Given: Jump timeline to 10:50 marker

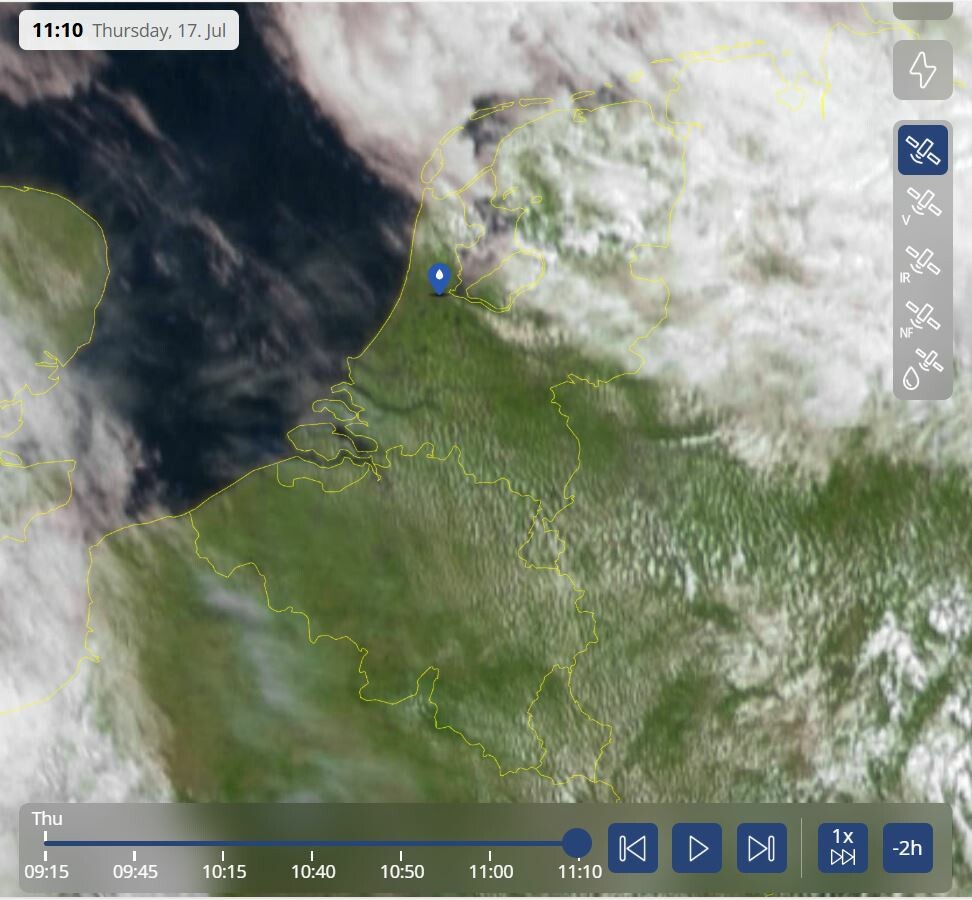Looking at the screenshot, I should 402,871.
